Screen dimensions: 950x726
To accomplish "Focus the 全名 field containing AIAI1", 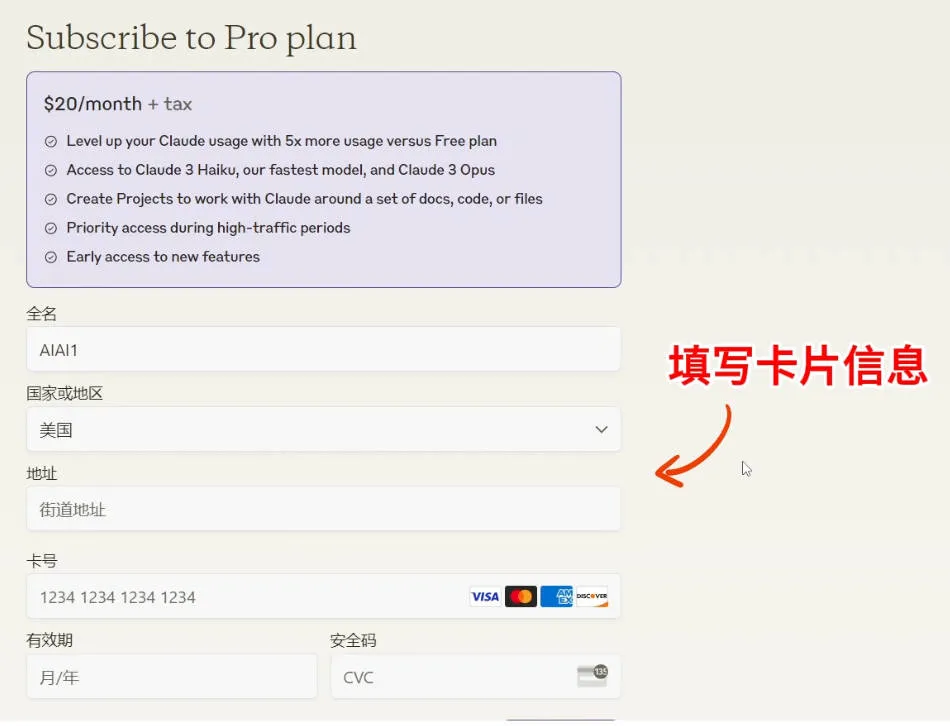I will [324, 350].
